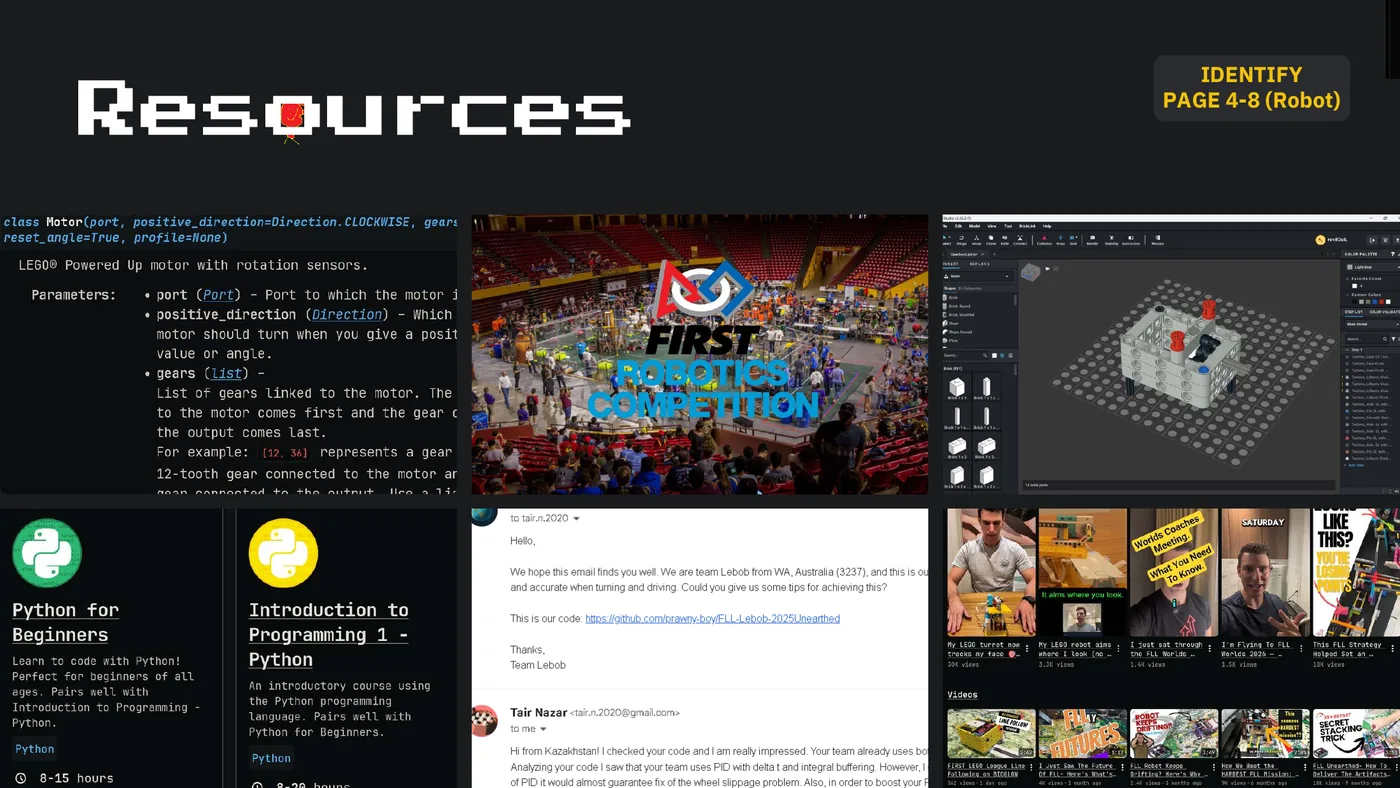Select the white favorite color swatch in Studio
This screenshot has width=1400, height=788.
click(1355, 286)
